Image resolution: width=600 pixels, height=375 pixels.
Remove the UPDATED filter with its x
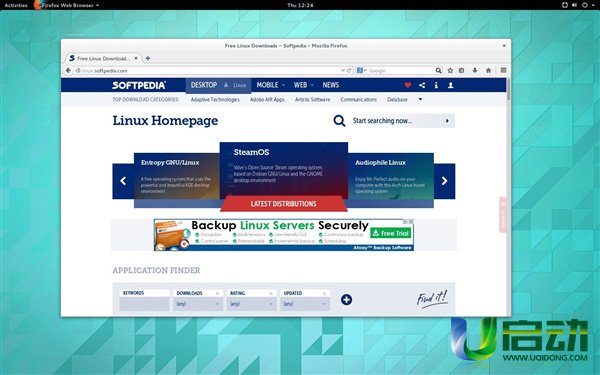[x=324, y=293]
